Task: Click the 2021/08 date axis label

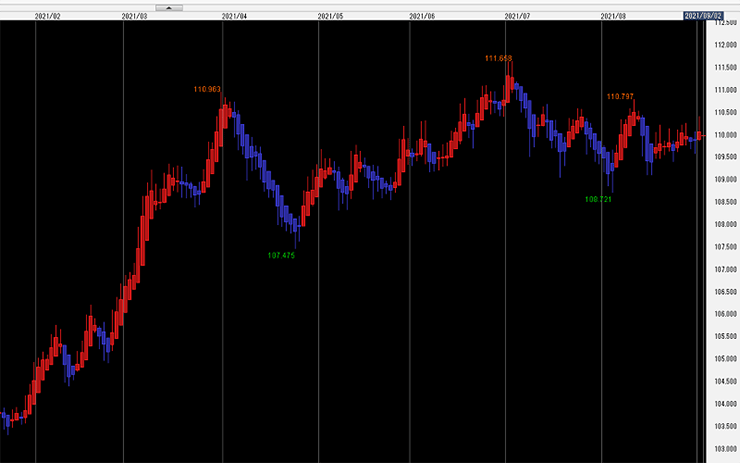Action: [613, 16]
